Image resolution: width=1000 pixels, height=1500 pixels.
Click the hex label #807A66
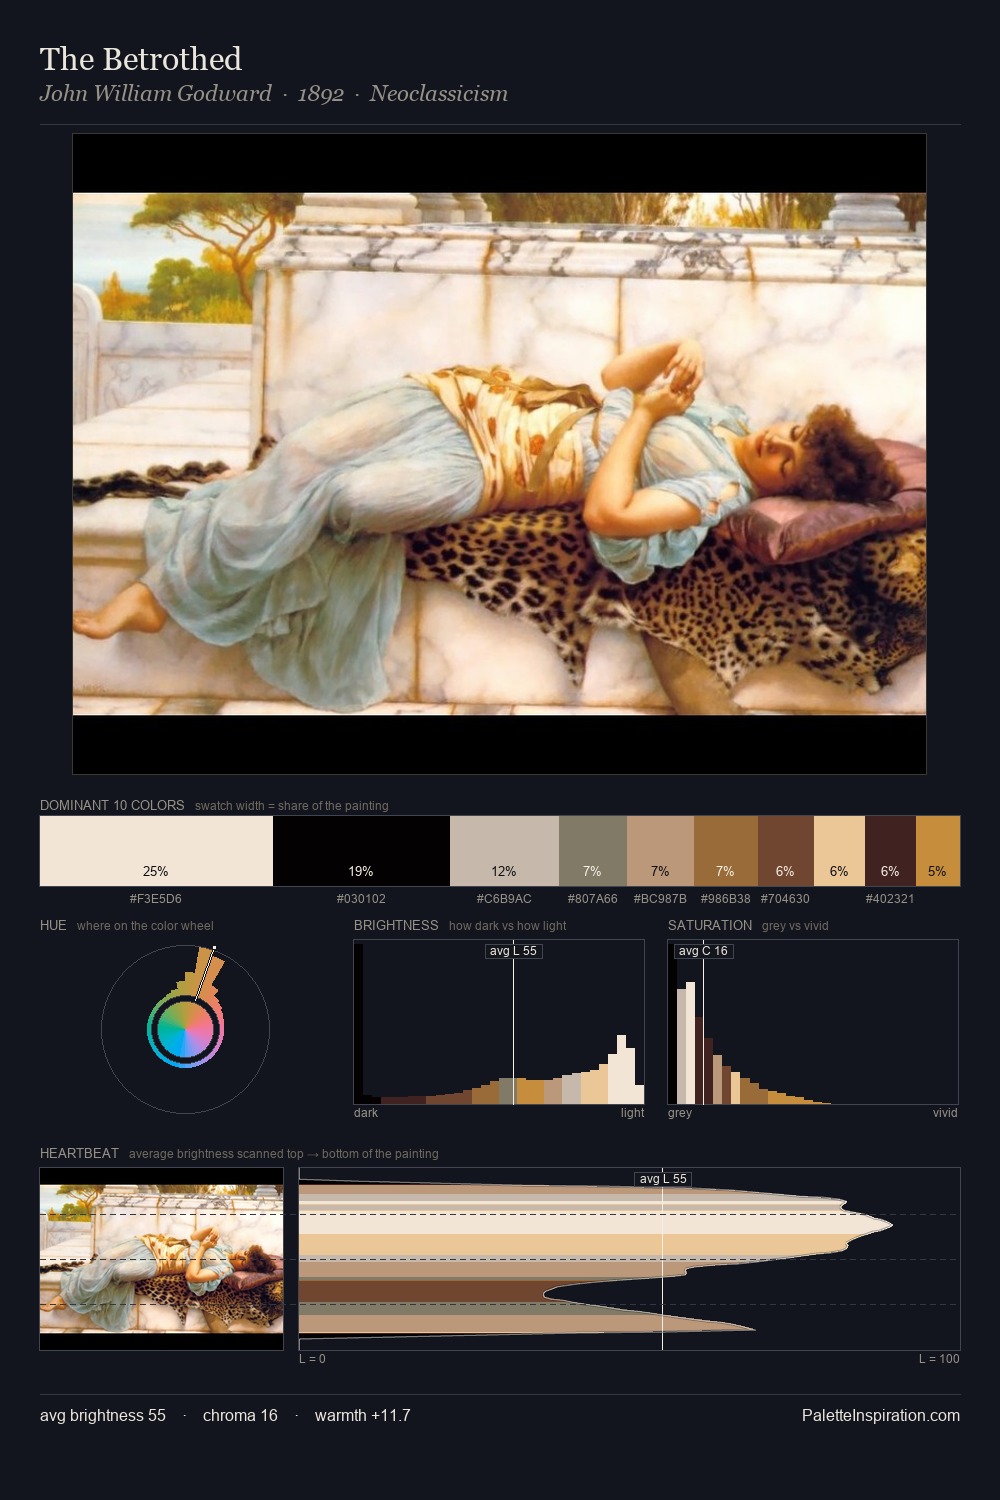(593, 899)
